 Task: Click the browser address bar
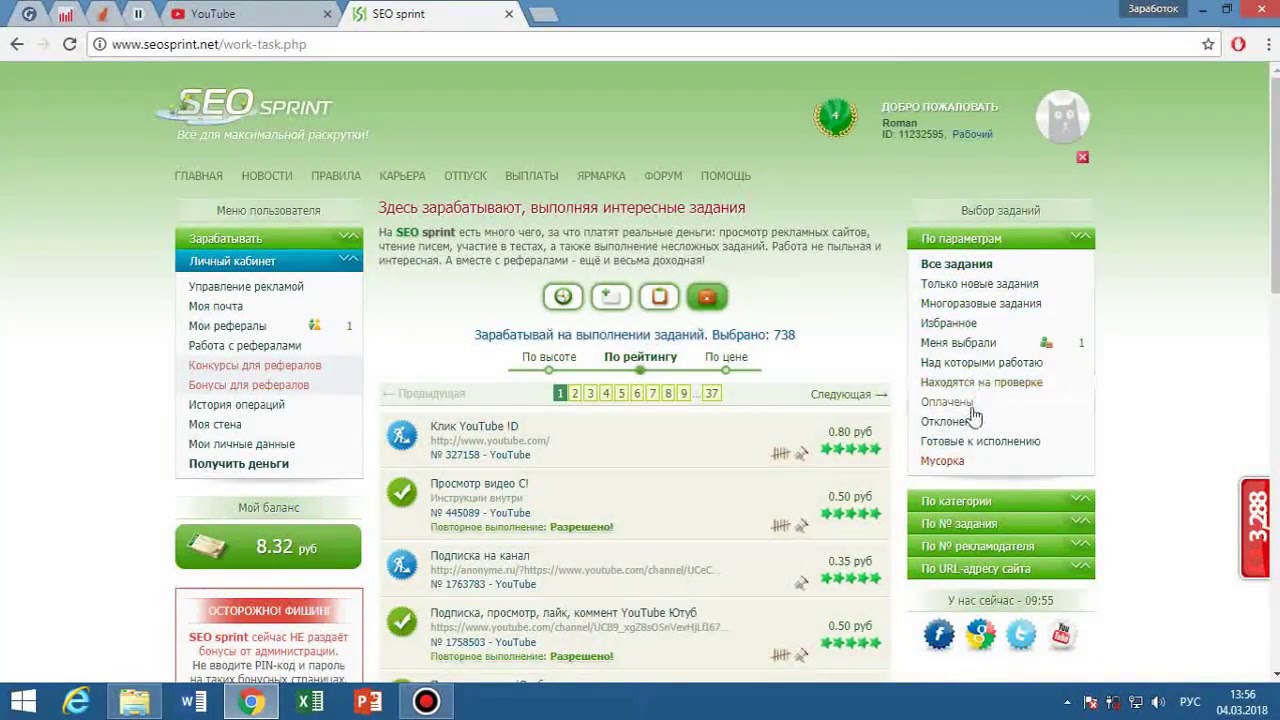click(x=640, y=44)
